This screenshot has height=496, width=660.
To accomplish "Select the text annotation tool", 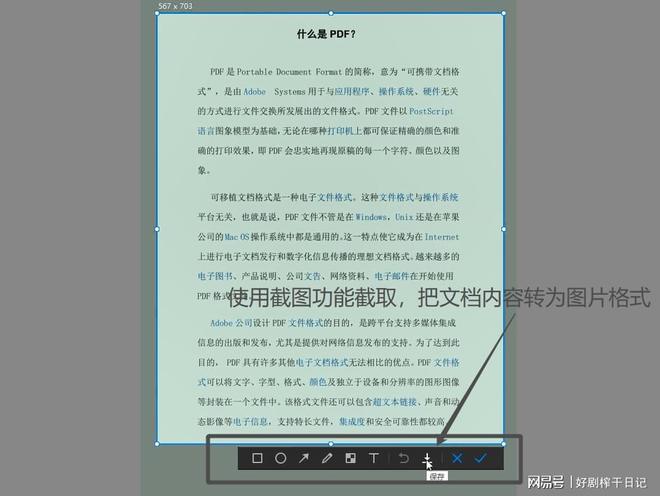I will pos(373,458).
